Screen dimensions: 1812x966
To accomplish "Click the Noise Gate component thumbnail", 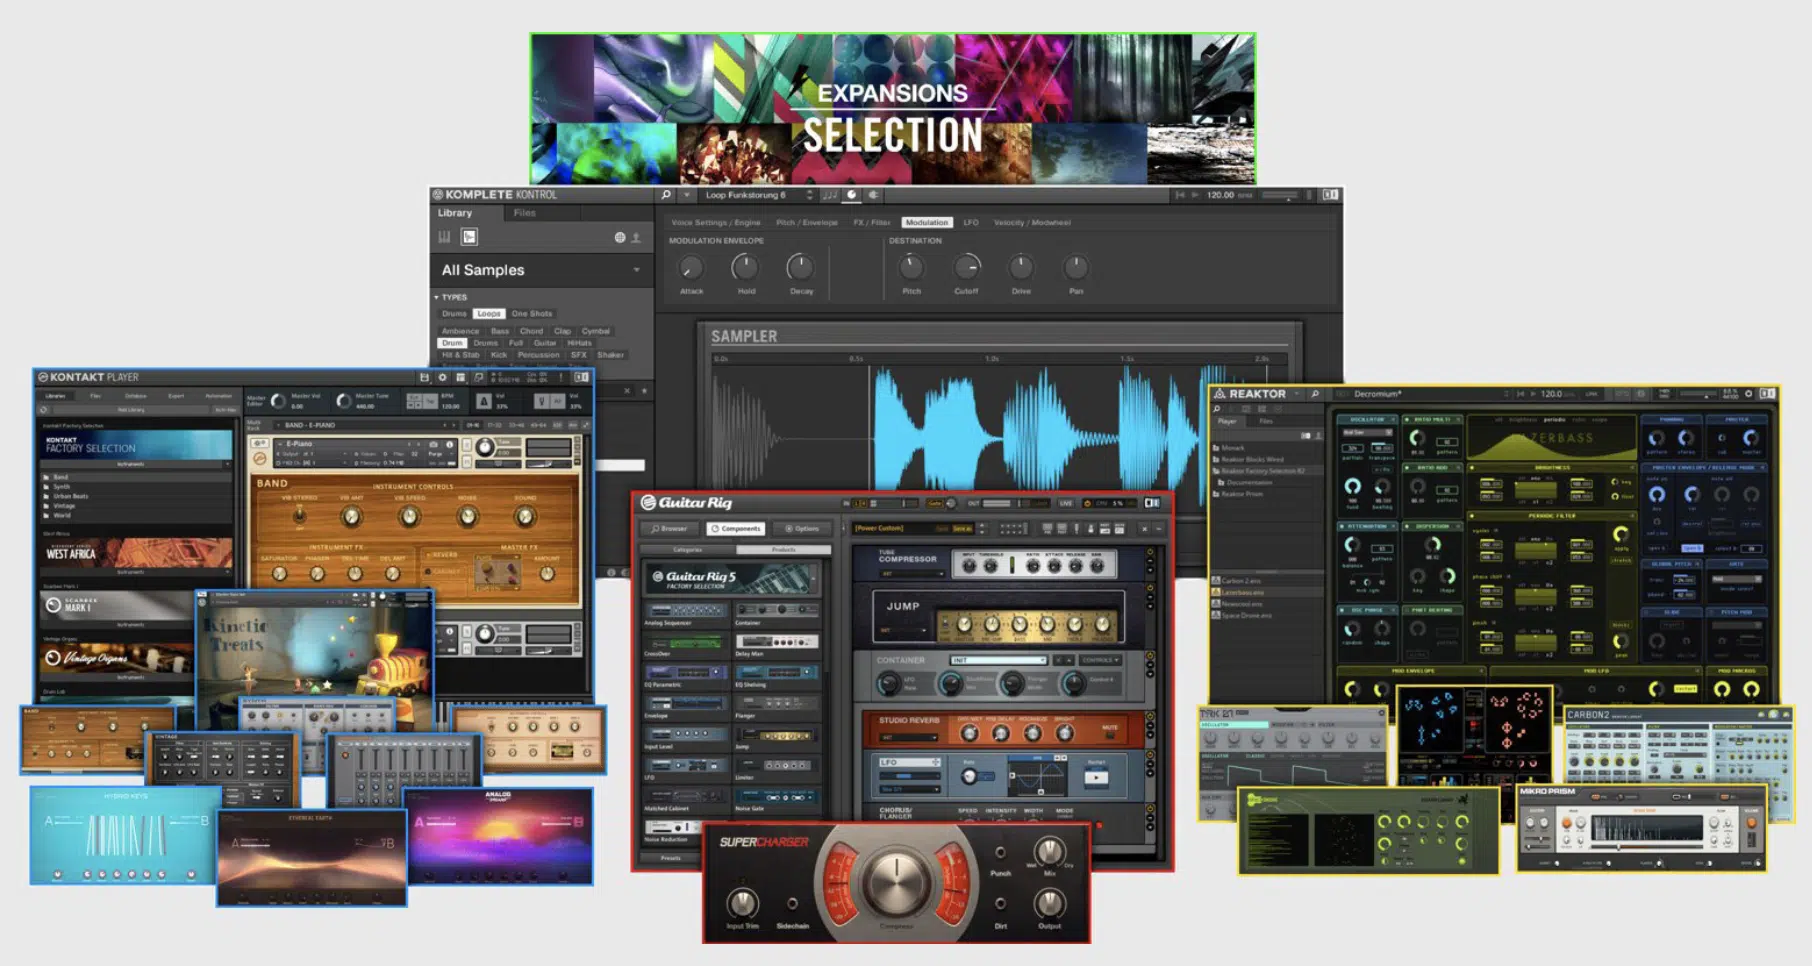I will [777, 796].
